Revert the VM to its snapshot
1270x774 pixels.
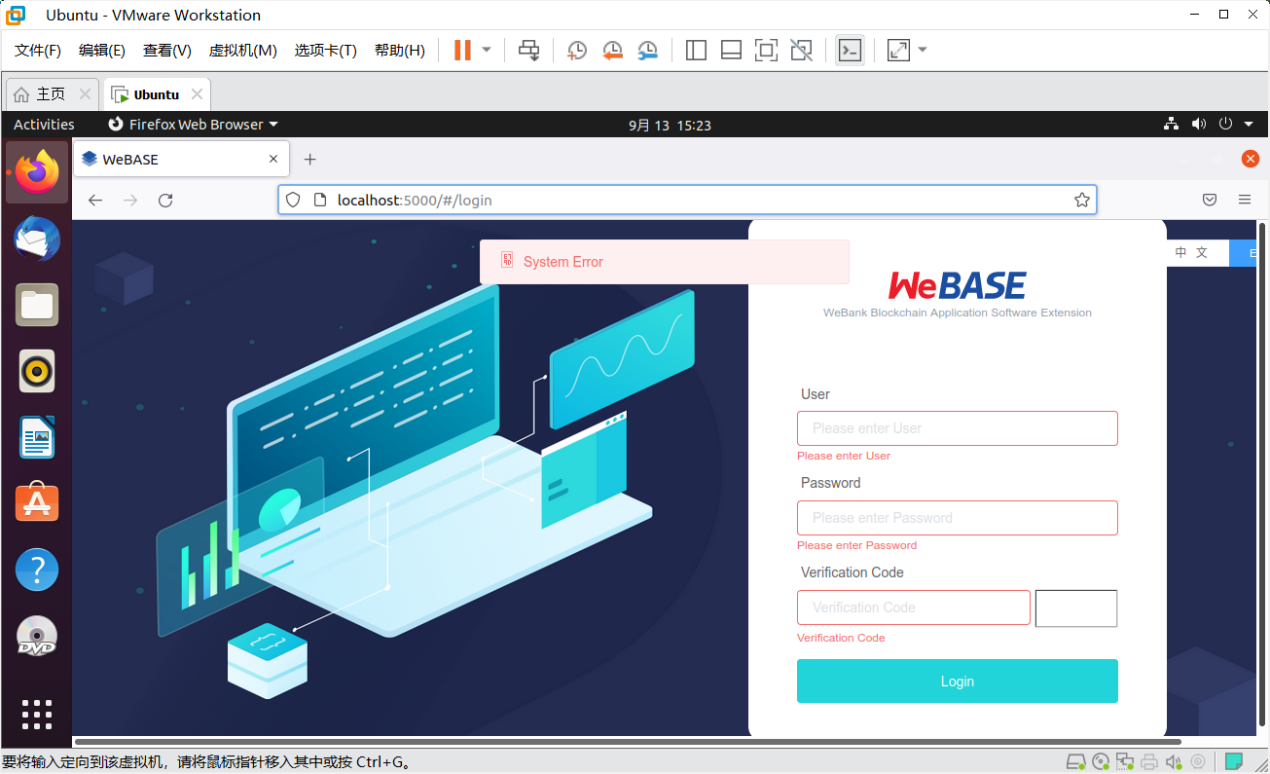(x=613, y=50)
